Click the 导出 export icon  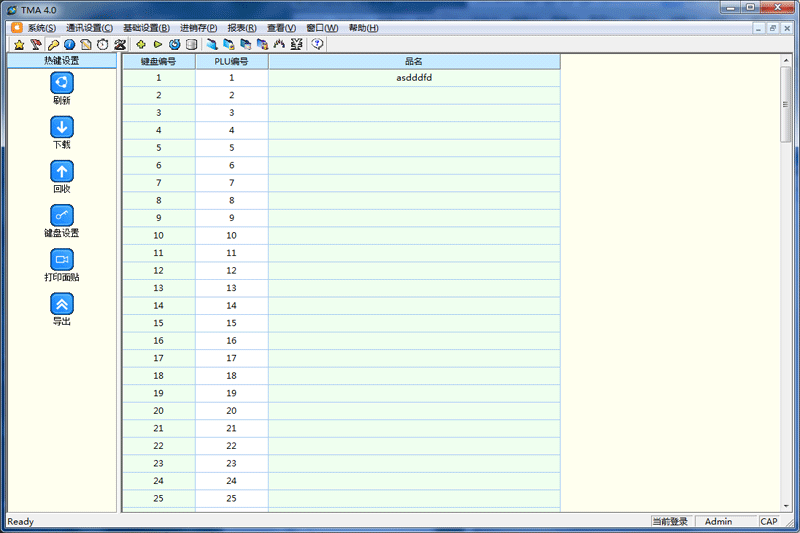[x=62, y=303]
